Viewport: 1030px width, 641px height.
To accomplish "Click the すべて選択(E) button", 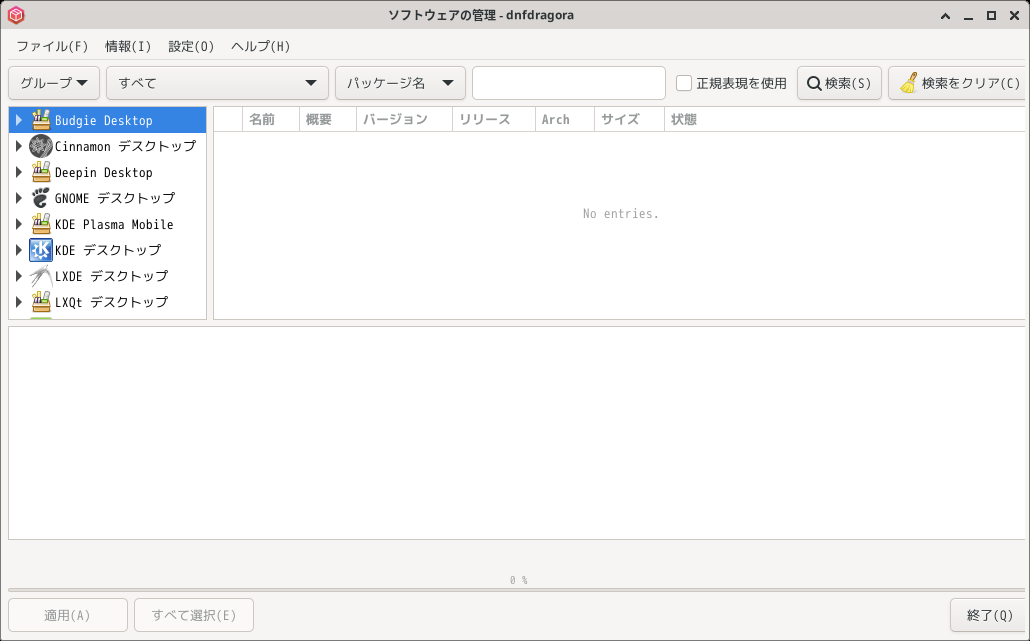I will pos(194,615).
